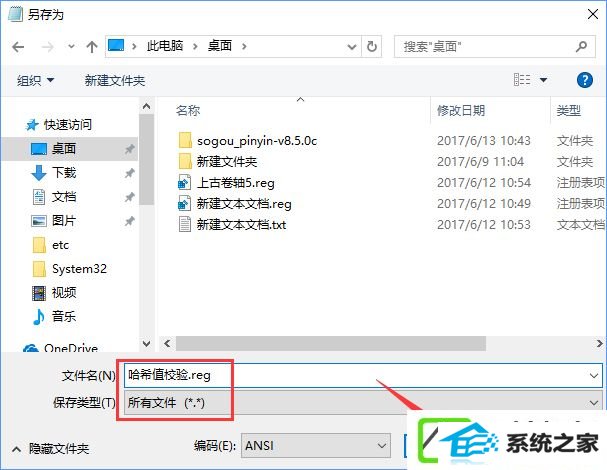
Task: Open the 下载 quick access folder
Action: coord(64,173)
